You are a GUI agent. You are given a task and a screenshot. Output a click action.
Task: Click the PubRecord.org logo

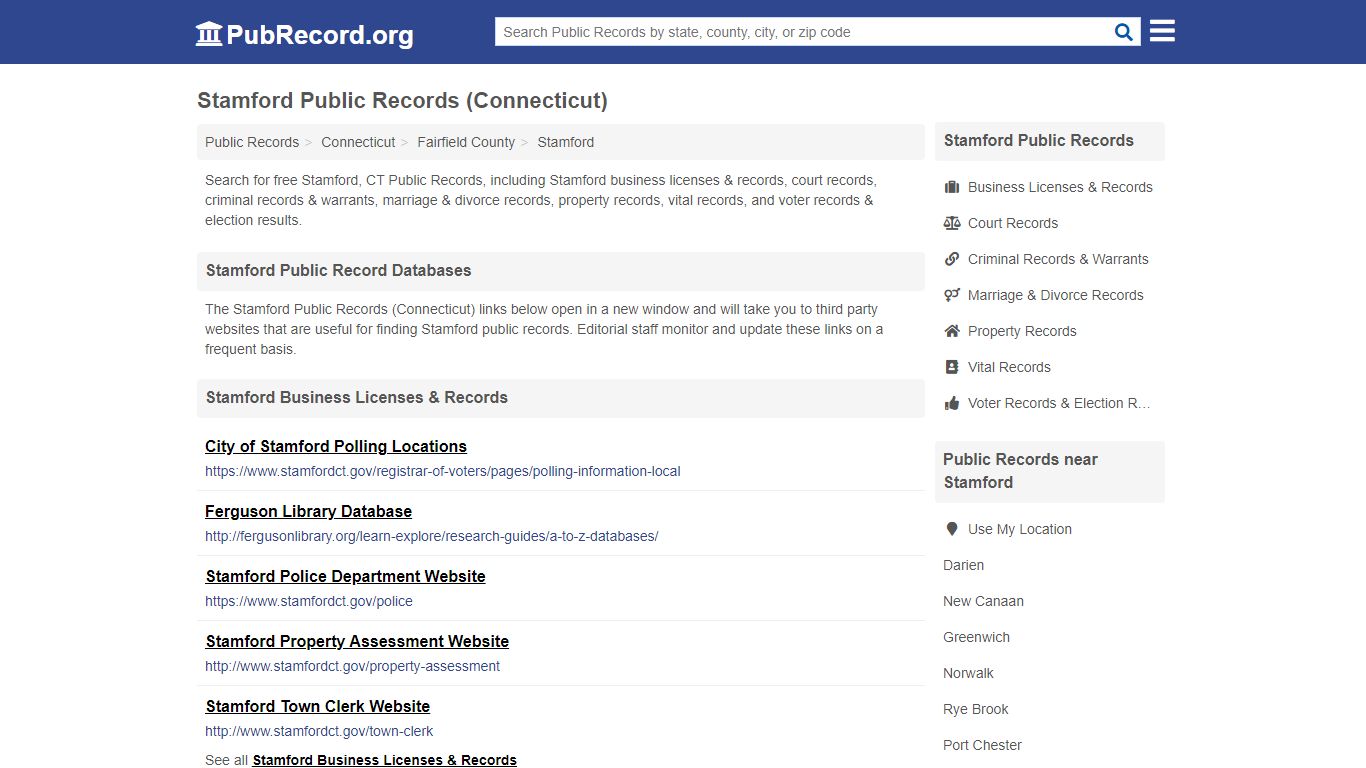(304, 34)
